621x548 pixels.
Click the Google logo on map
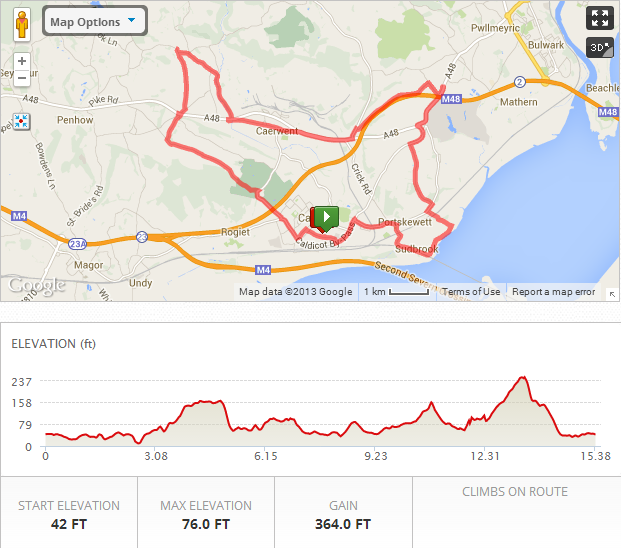(37, 285)
